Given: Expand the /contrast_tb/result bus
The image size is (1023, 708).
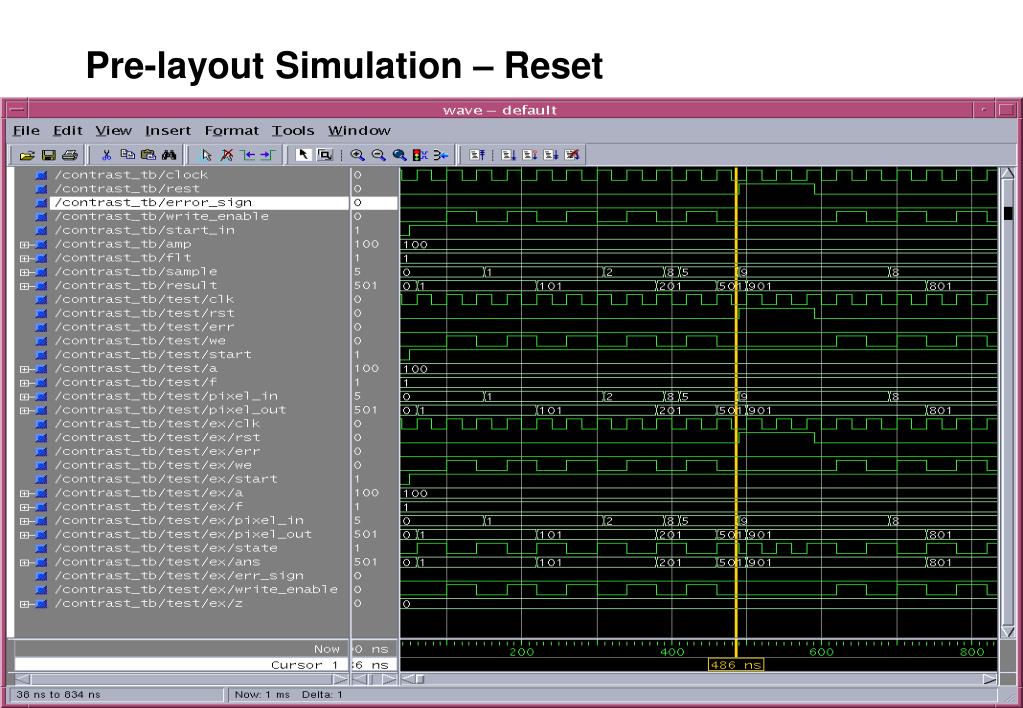Looking at the screenshot, I should pos(25,286).
